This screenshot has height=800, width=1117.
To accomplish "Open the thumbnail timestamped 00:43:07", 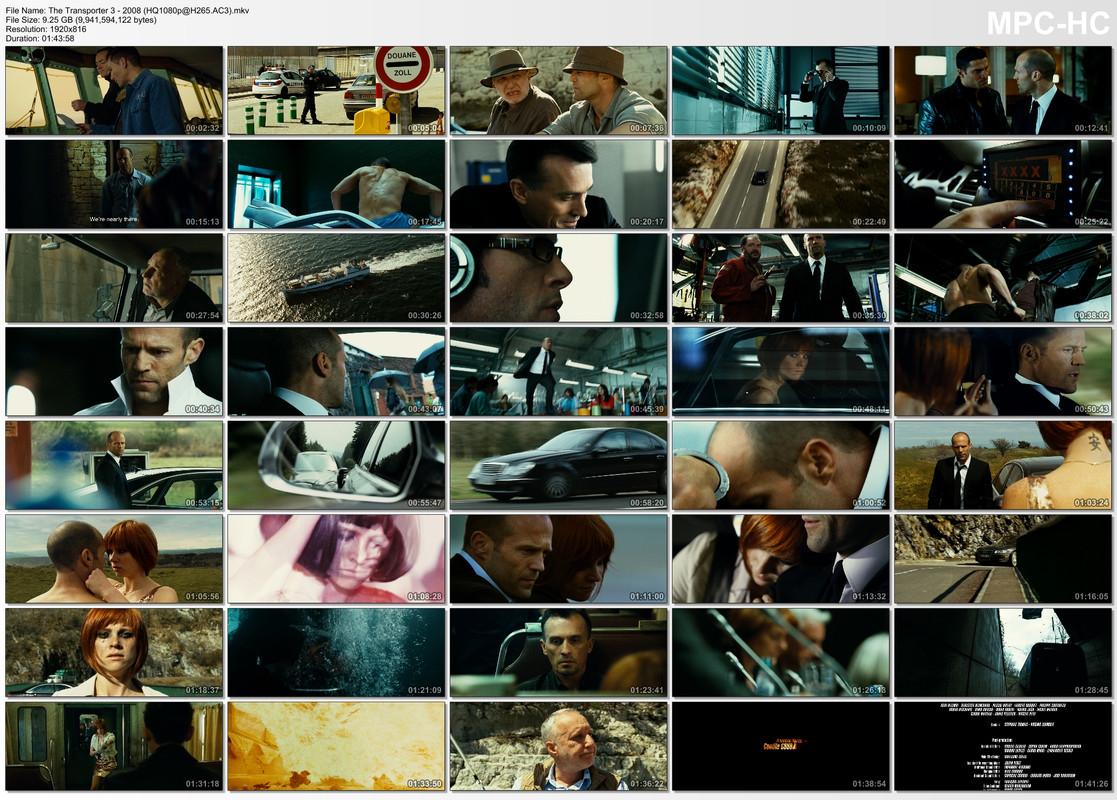I will tap(336, 371).
